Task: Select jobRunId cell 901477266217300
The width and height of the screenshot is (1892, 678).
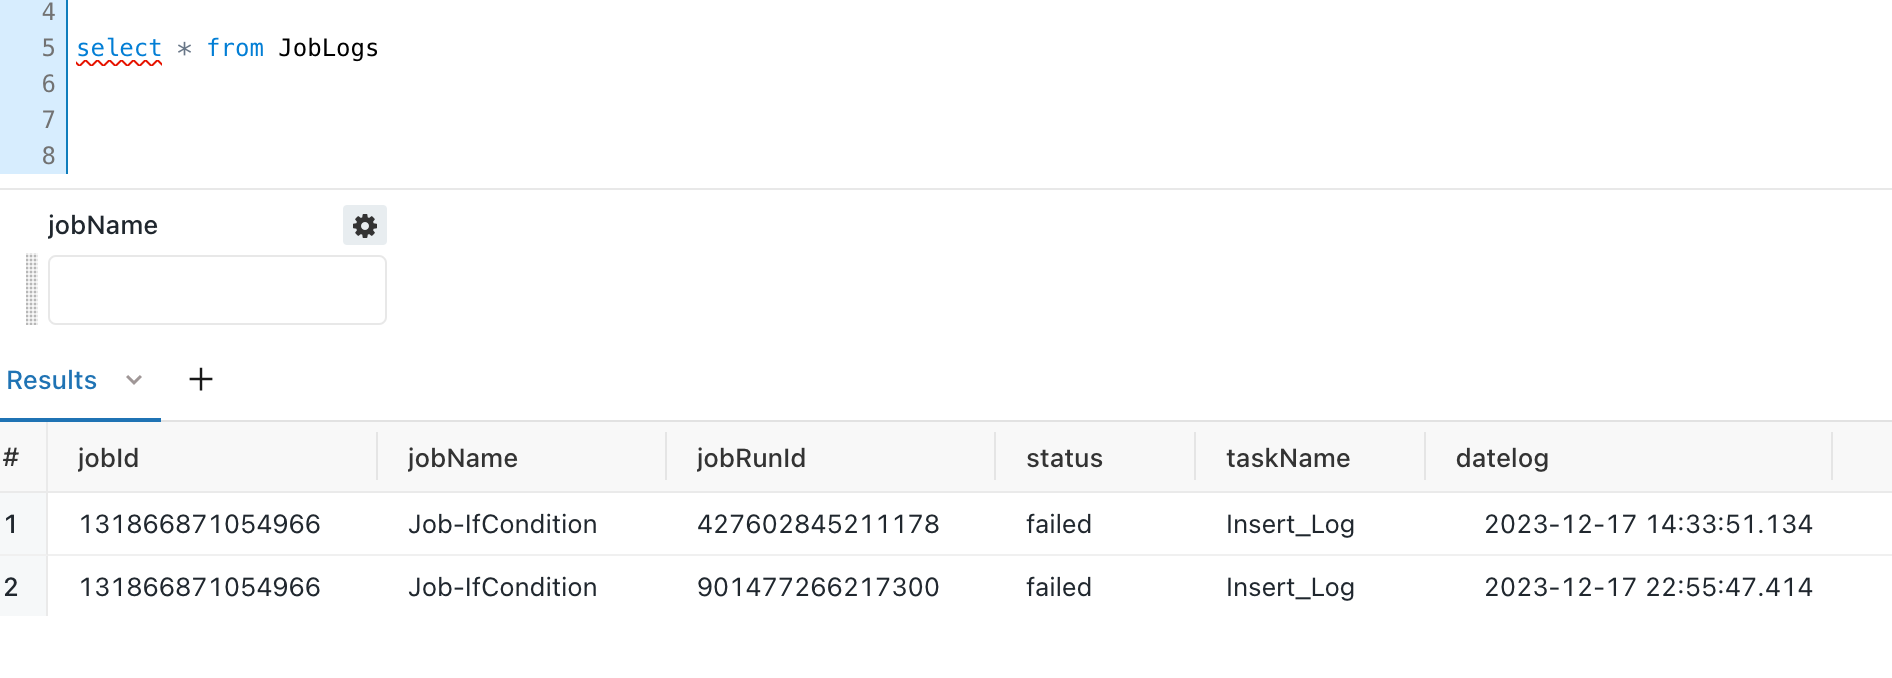Action: coord(818,587)
